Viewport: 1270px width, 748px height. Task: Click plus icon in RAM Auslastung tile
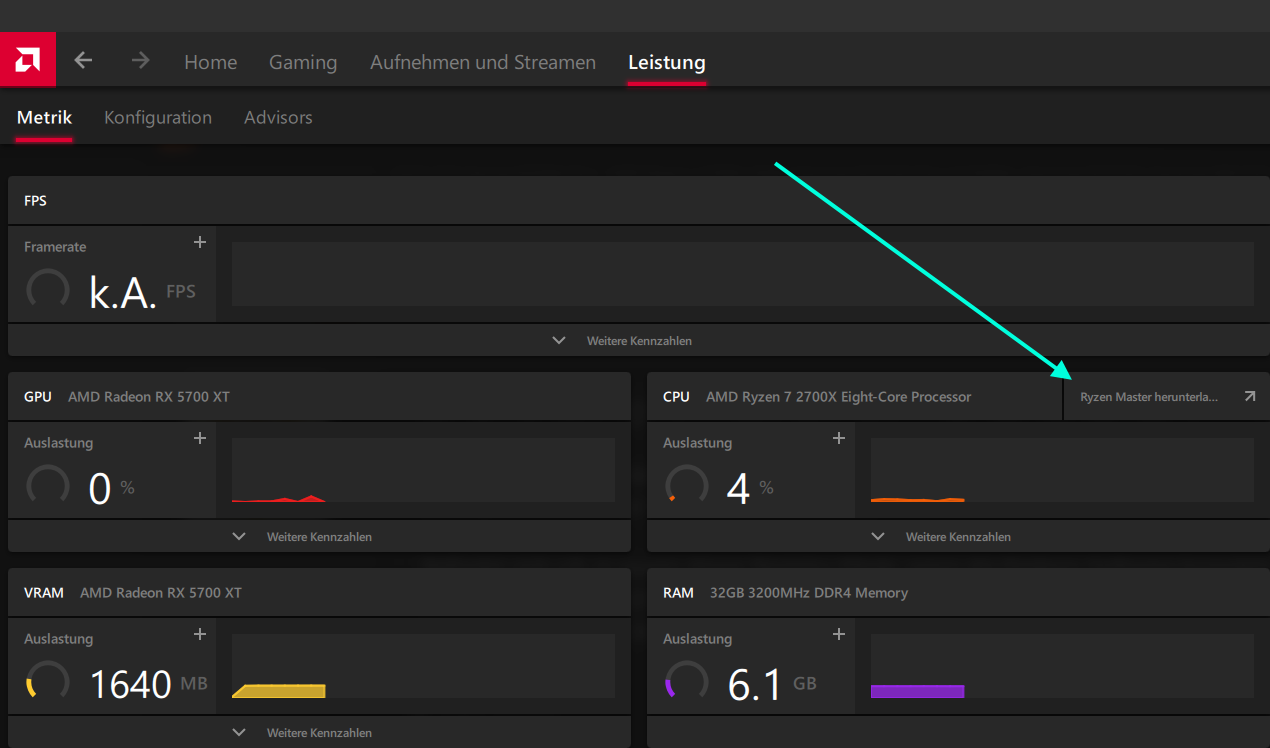pyautogui.click(x=839, y=634)
